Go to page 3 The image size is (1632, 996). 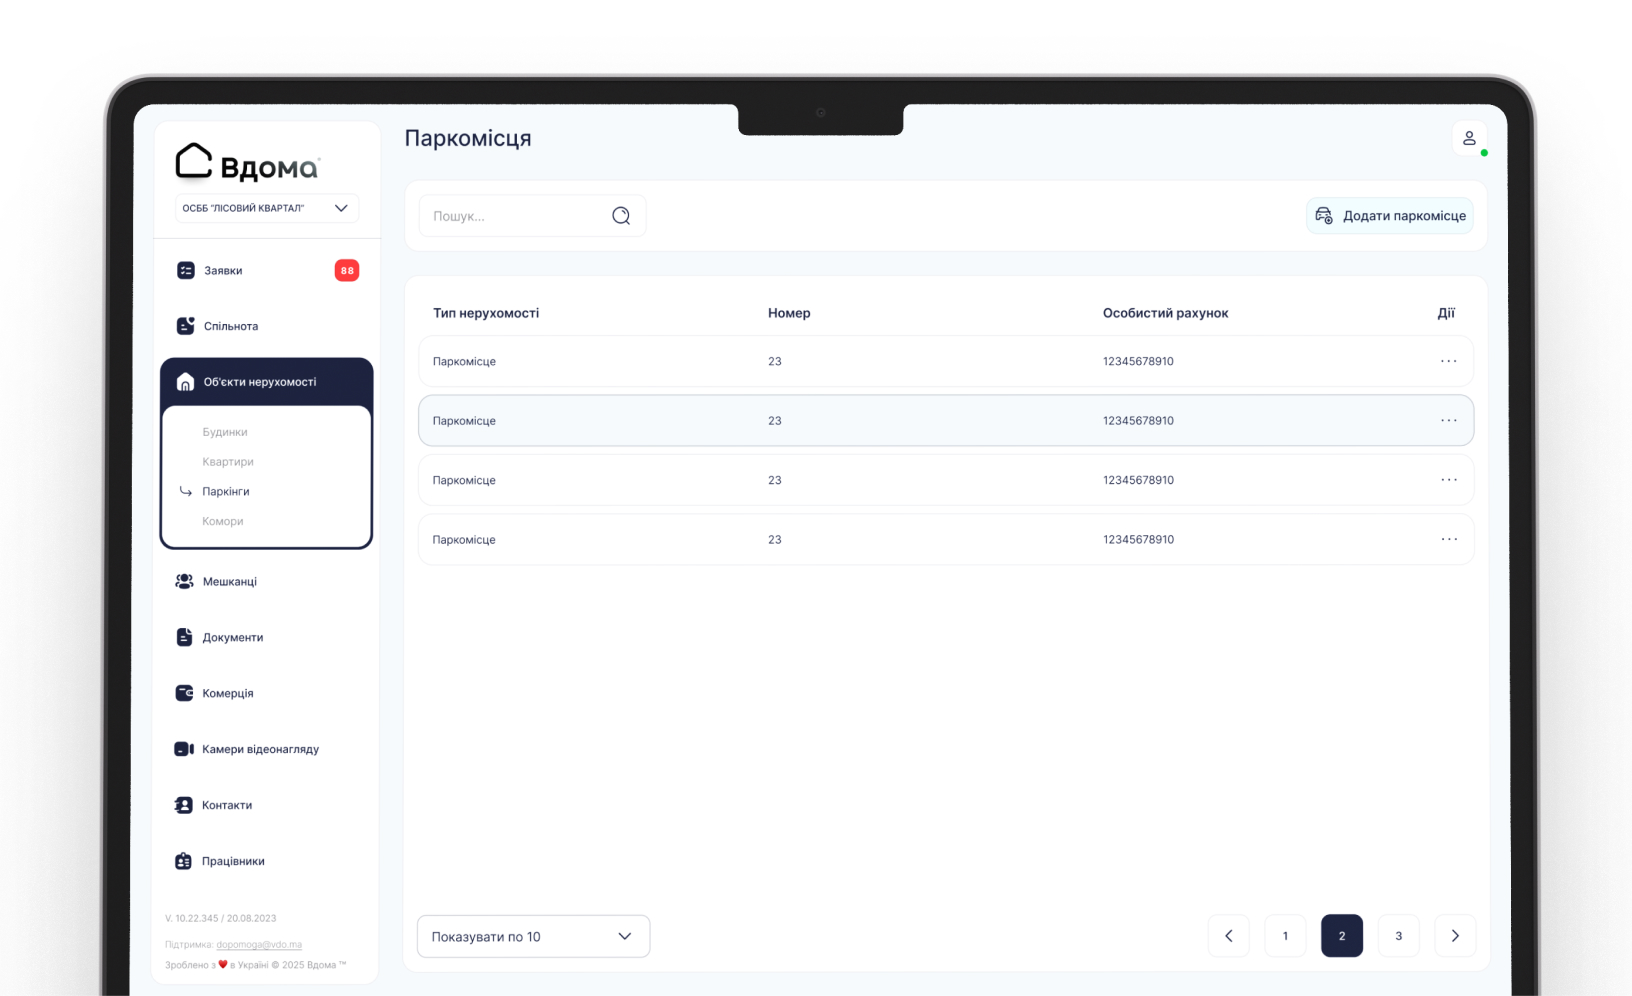(1399, 936)
